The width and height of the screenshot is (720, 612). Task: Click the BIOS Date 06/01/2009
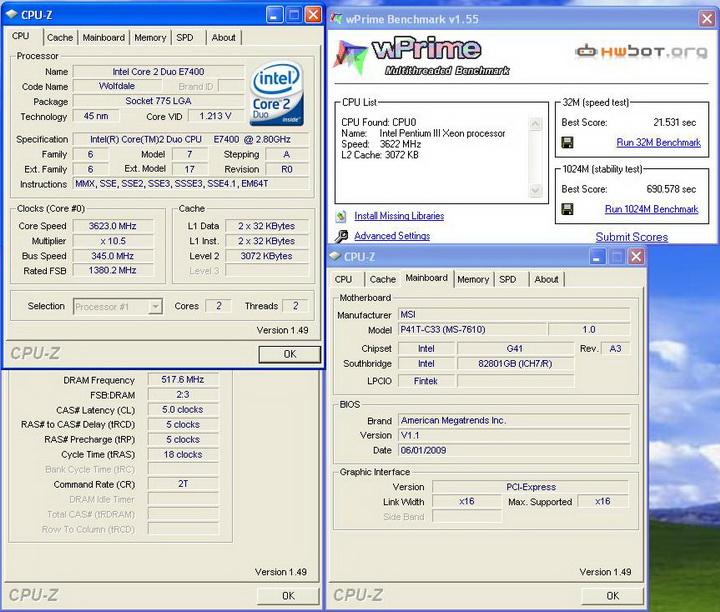click(x=514, y=450)
